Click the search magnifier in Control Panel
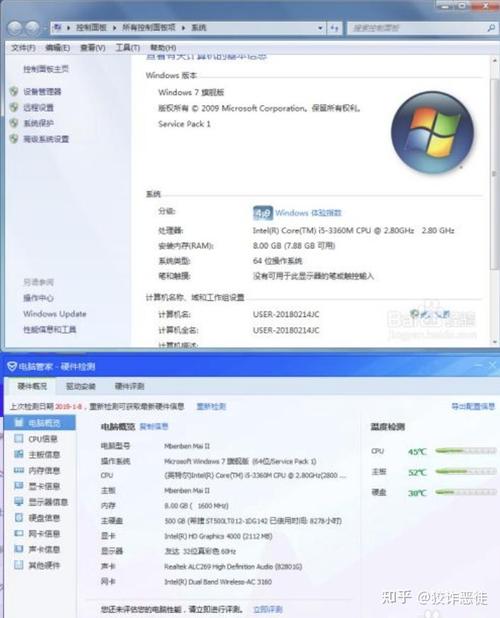This screenshot has height=618, width=500. (x=491, y=28)
